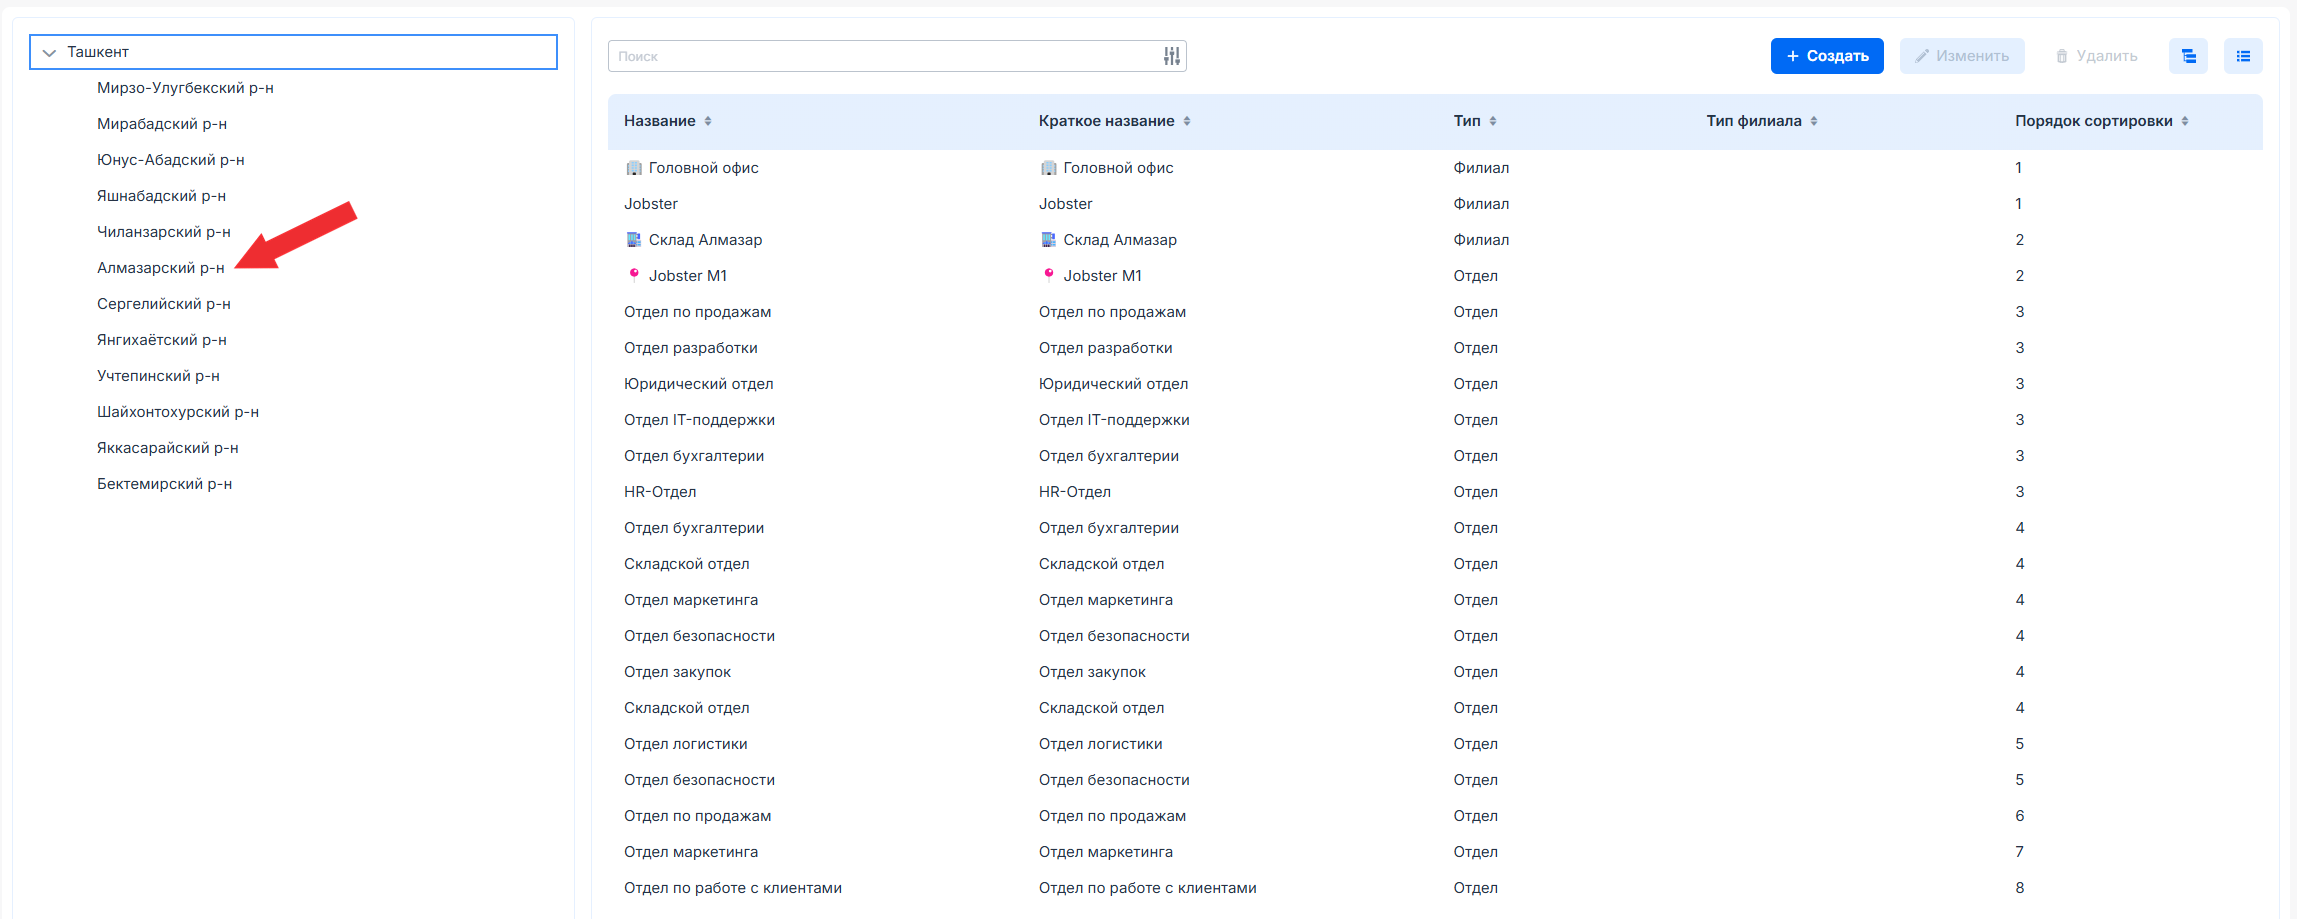Select the Отдел логистики row
The width and height of the screenshot is (2297, 919).
[685, 744]
